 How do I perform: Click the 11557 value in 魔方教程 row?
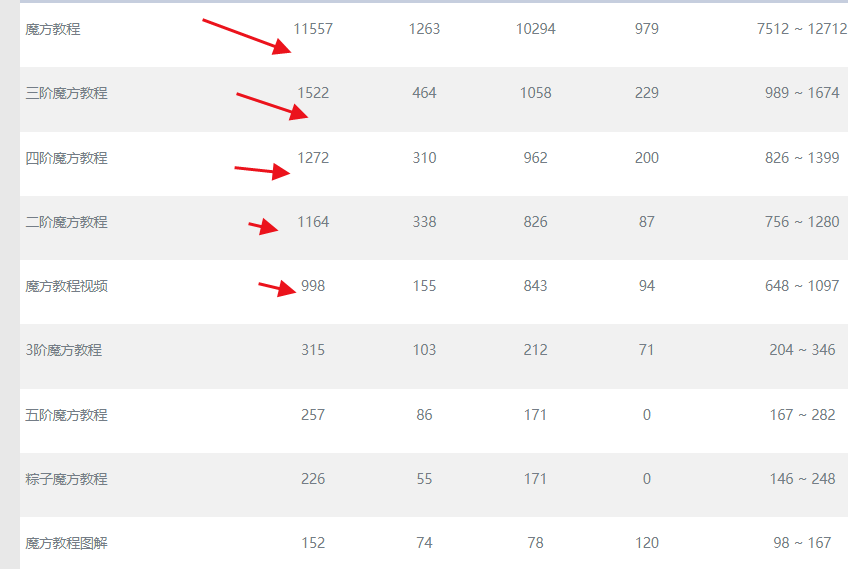point(313,29)
